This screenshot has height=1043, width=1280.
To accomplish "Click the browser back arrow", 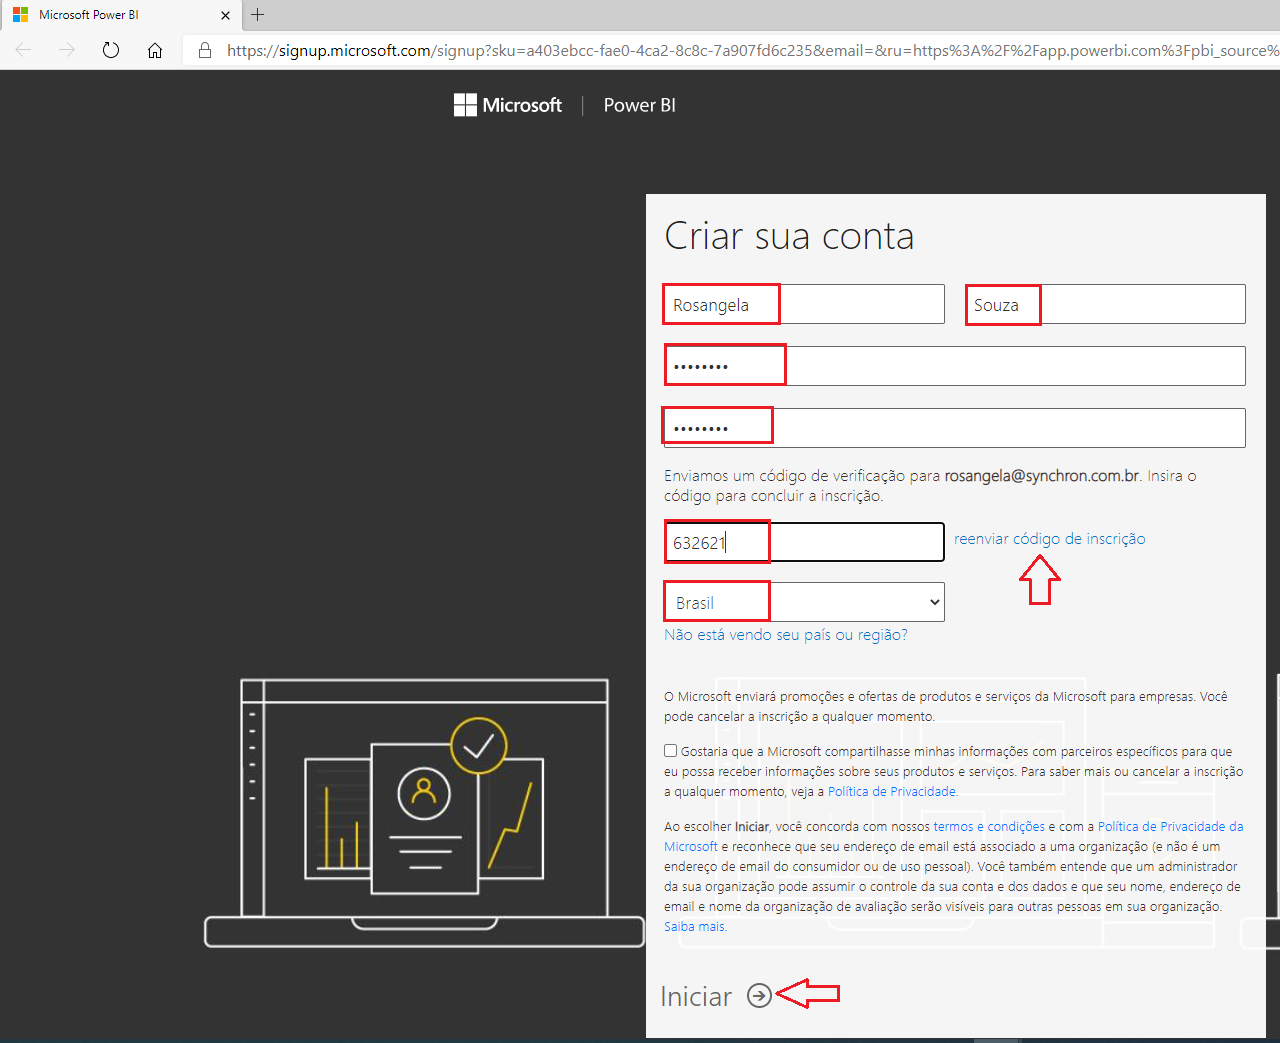I will tap(24, 50).
